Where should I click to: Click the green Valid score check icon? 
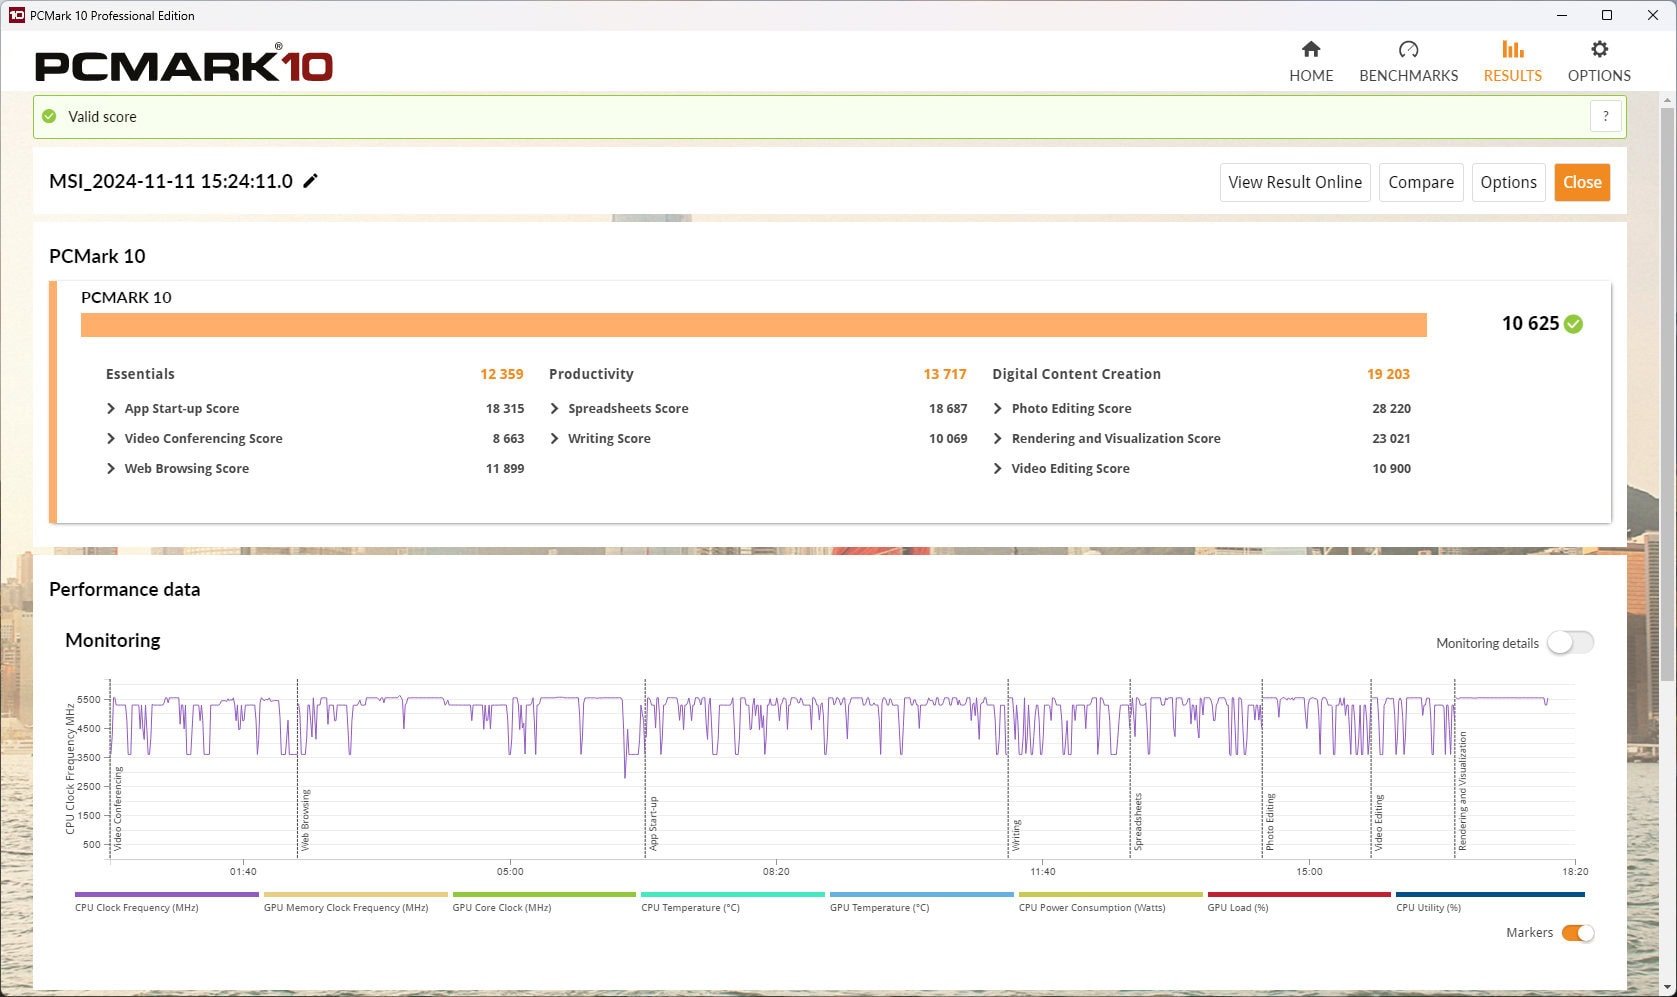[x=49, y=116]
